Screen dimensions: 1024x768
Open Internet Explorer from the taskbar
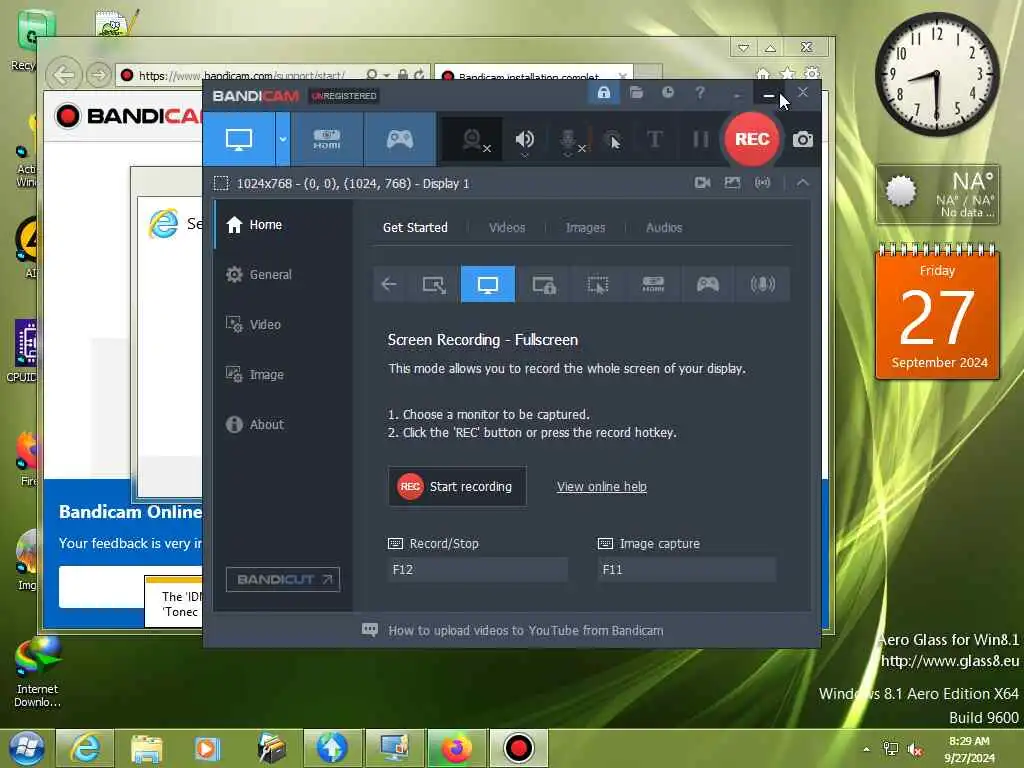click(86, 748)
